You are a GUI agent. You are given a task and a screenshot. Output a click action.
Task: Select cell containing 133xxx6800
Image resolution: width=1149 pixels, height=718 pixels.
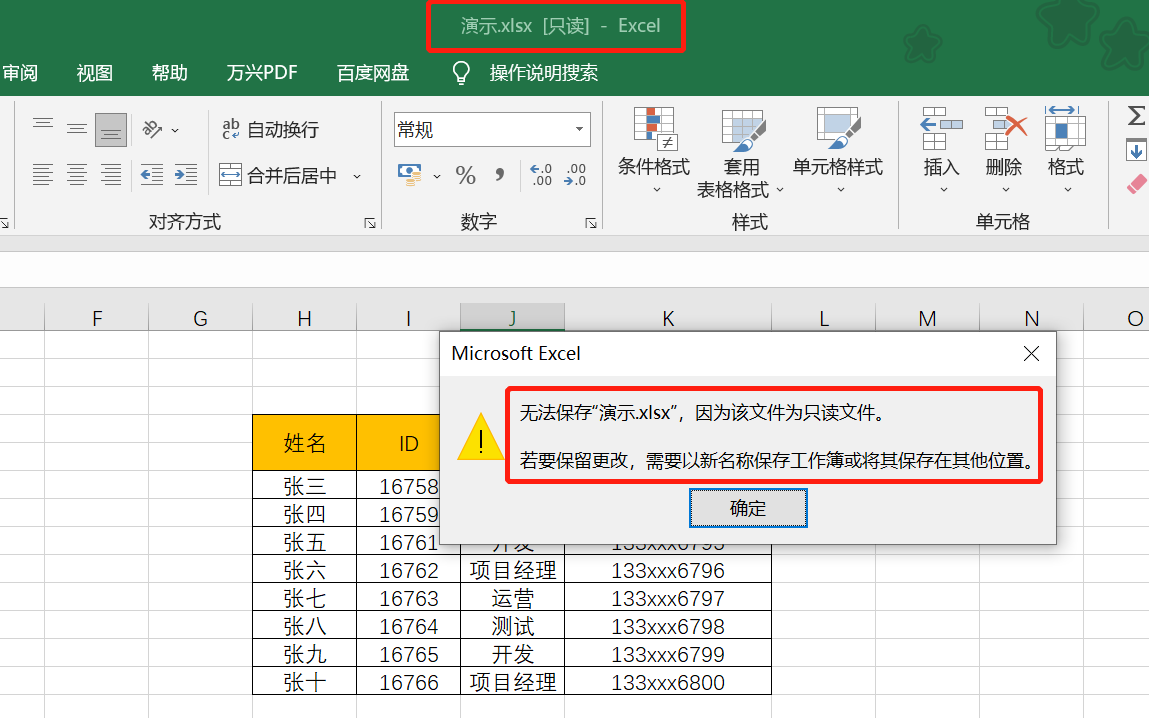[668, 682]
